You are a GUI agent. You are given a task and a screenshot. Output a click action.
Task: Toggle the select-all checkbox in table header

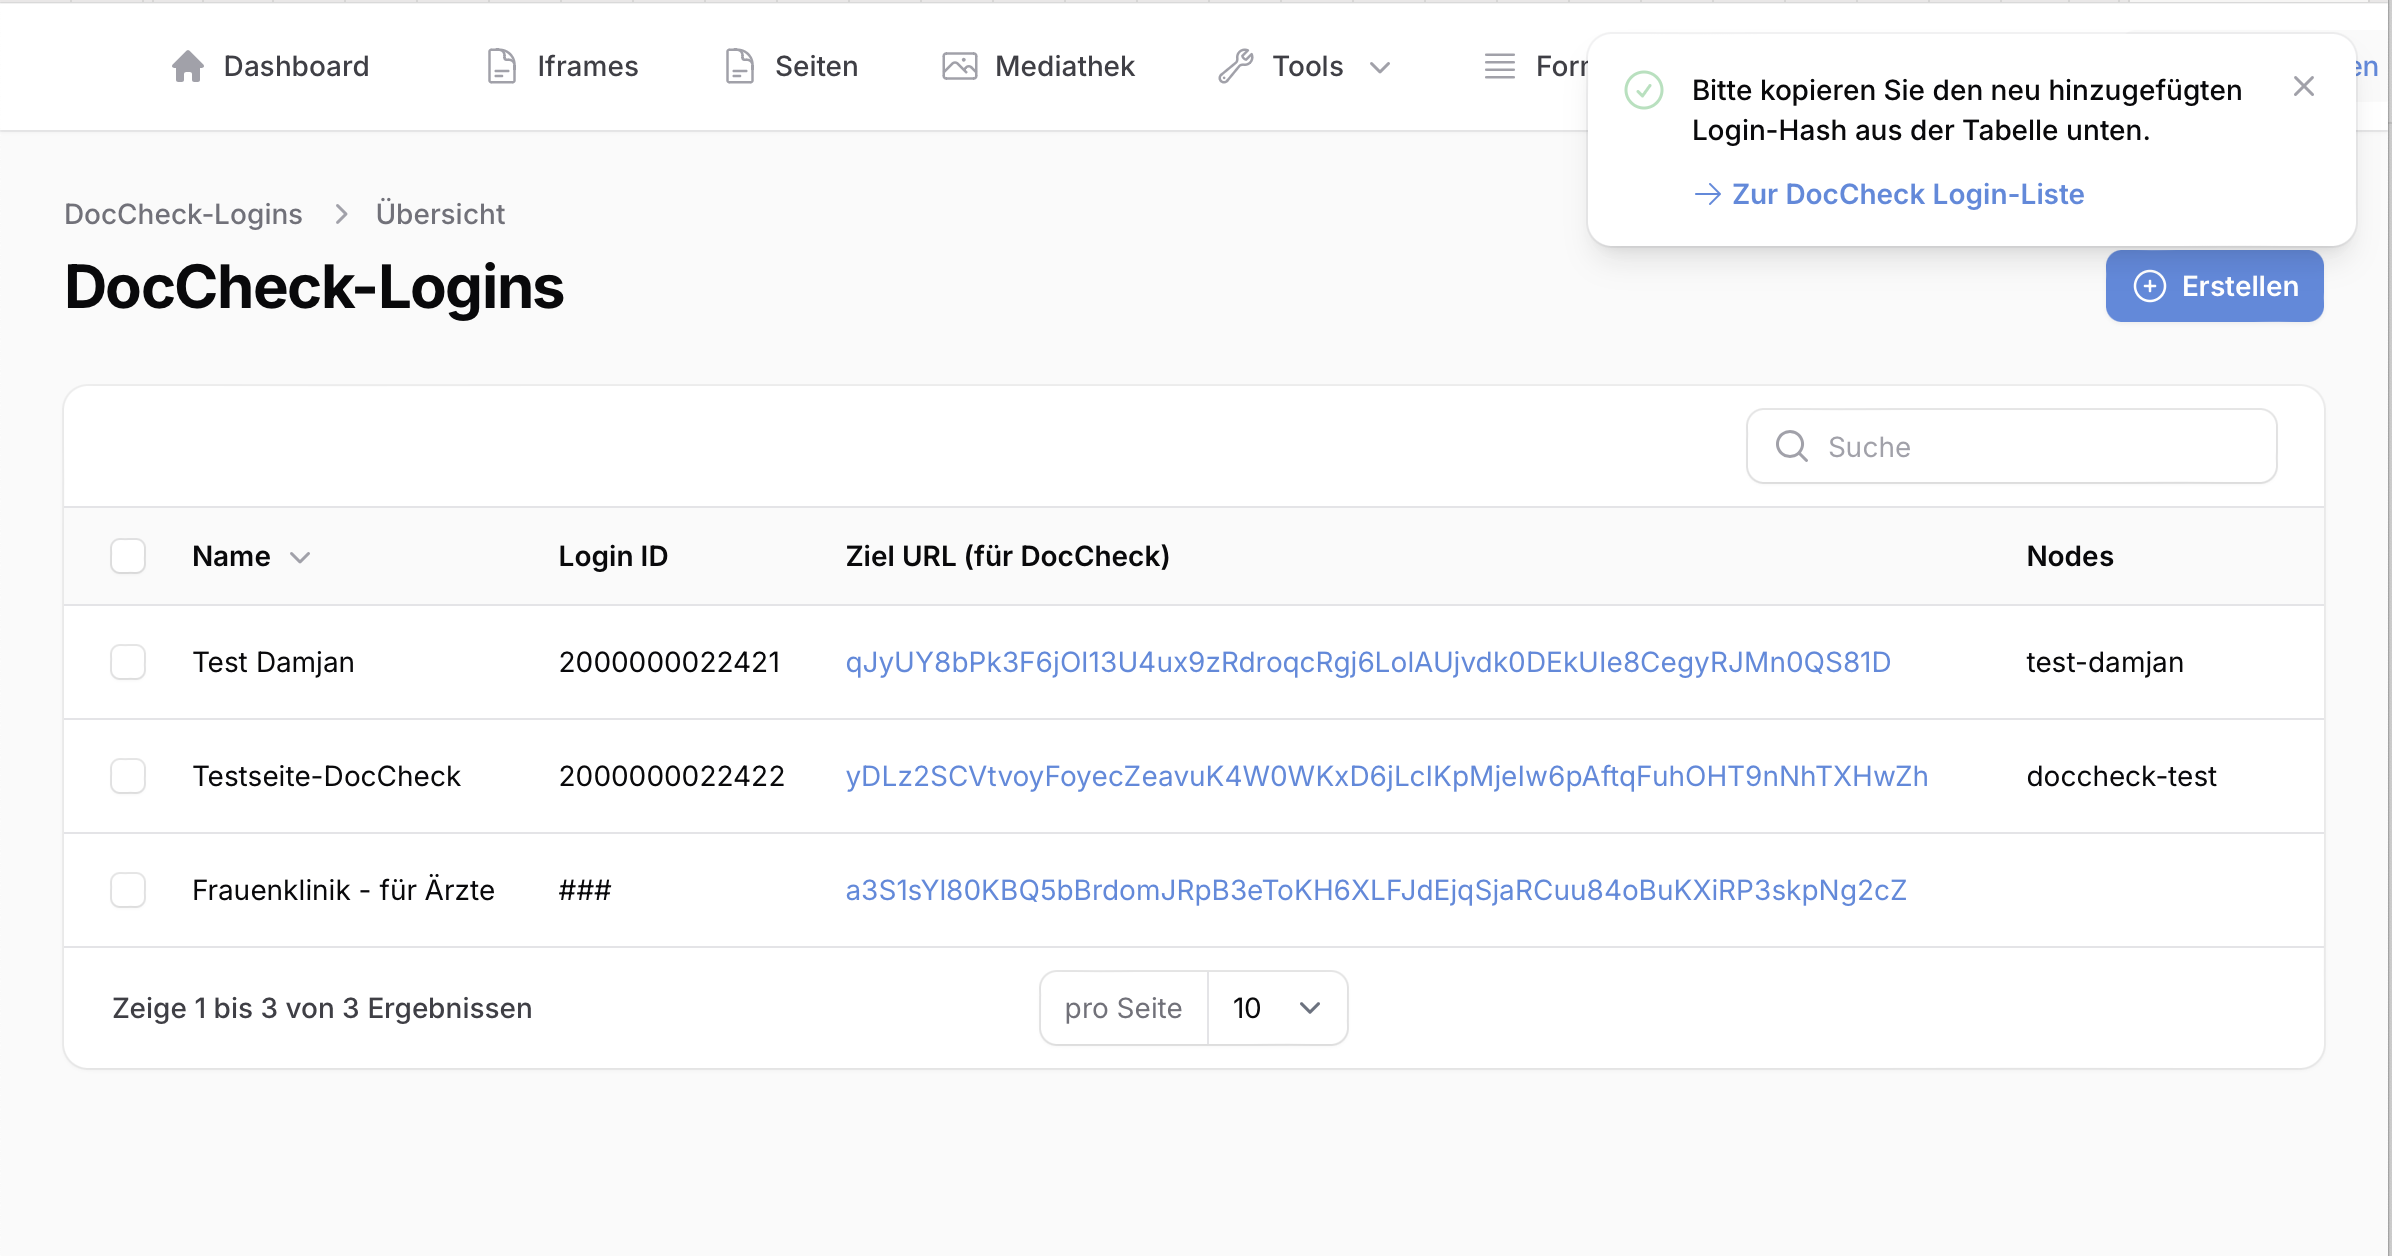point(128,556)
